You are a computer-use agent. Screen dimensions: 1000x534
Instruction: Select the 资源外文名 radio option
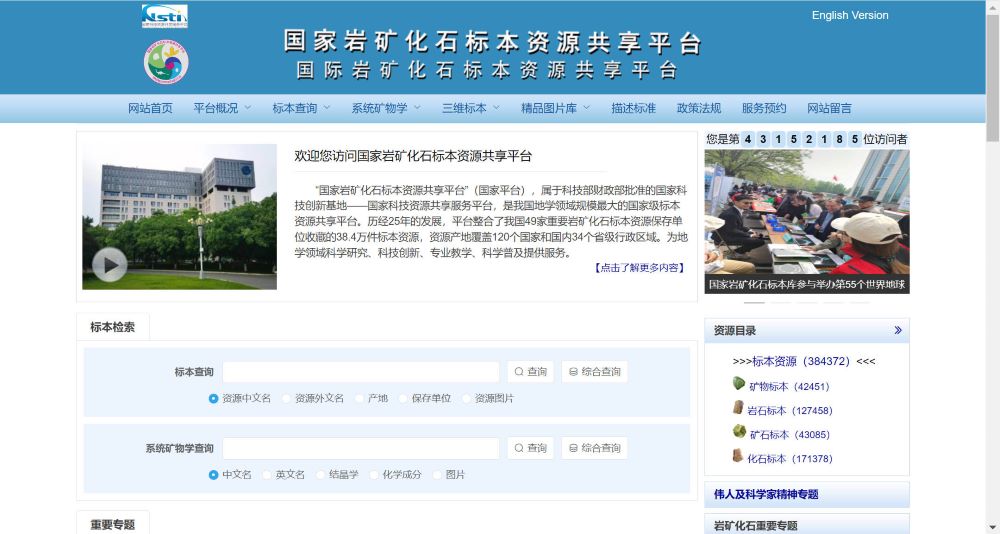pyautogui.click(x=287, y=398)
